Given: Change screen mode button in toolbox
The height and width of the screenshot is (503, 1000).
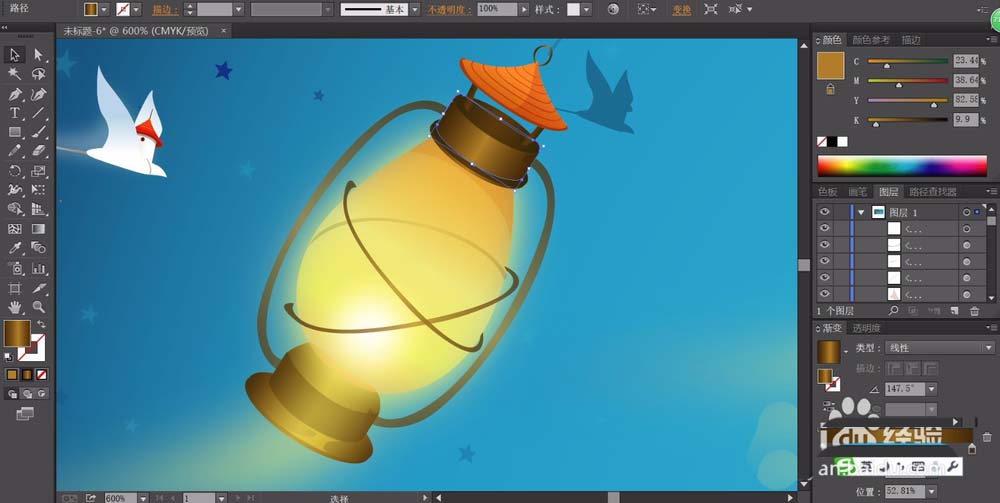Looking at the screenshot, I should click(x=25, y=414).
